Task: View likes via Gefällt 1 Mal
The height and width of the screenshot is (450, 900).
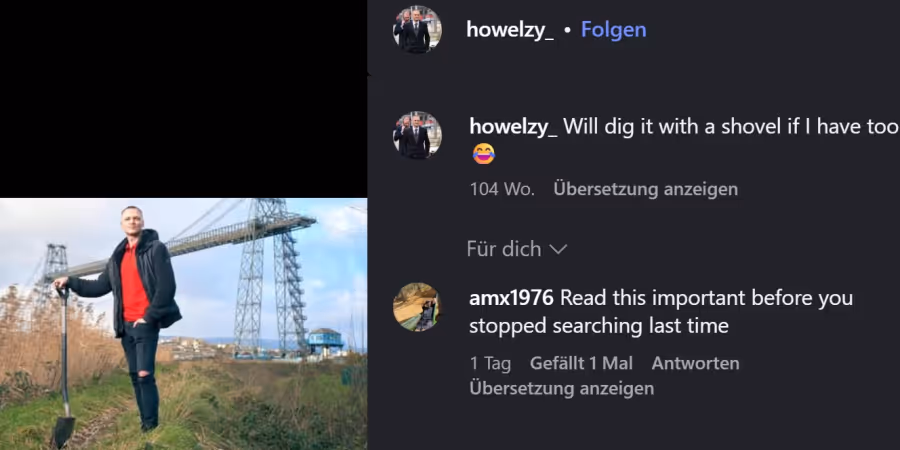Action: click(581, 363)
